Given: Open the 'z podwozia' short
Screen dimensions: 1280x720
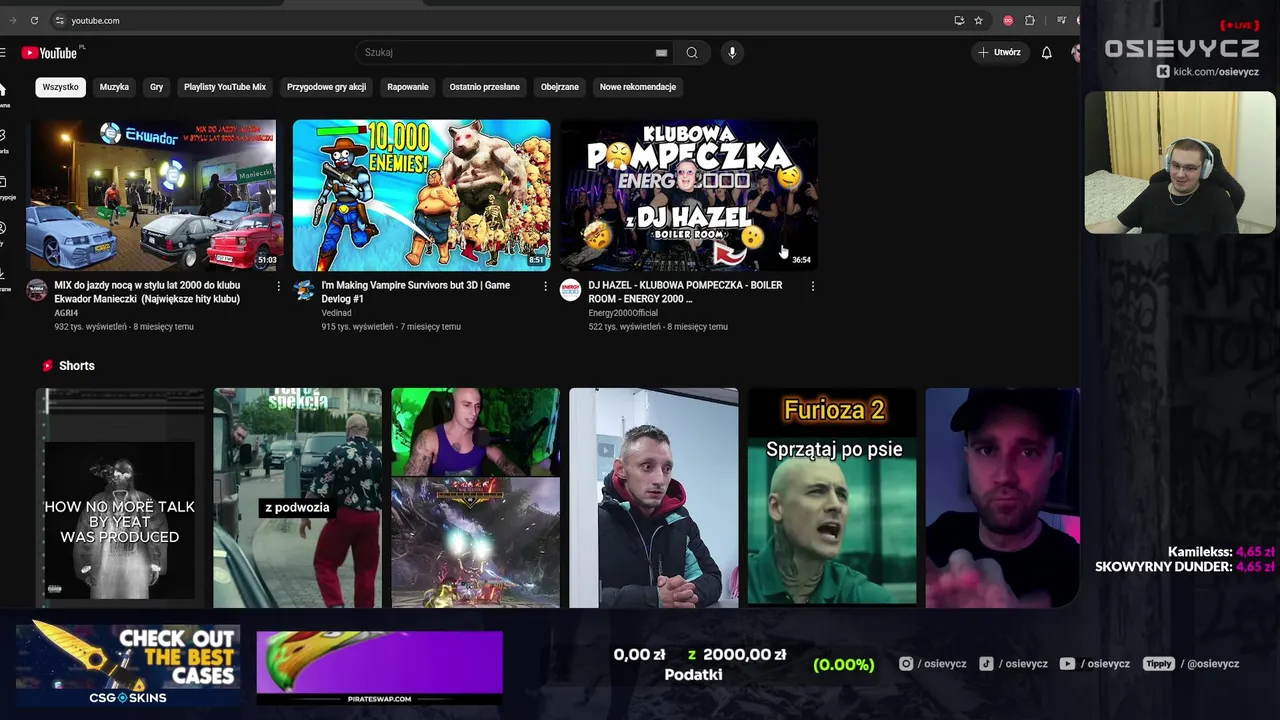Looking at the screenshot, I should pyautogui.click(x=297, y=498).
